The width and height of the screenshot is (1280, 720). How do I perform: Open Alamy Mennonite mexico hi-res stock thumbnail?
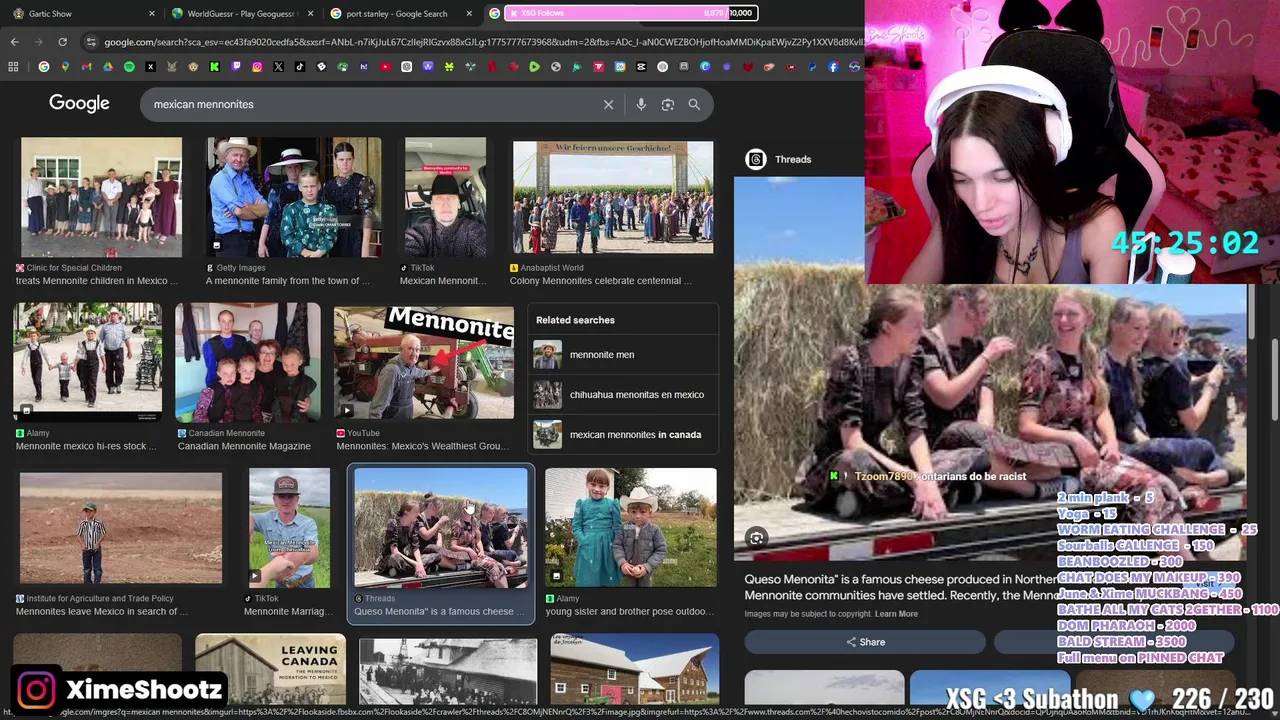click(x=87, y=362)
